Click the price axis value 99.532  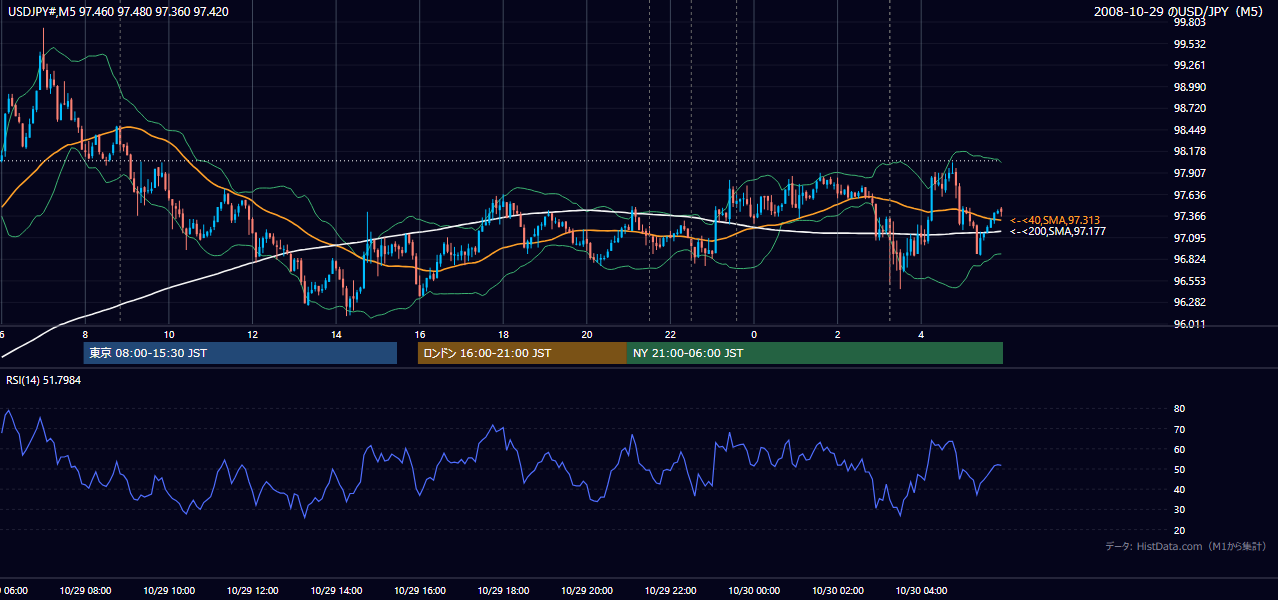coord(1189,44)
